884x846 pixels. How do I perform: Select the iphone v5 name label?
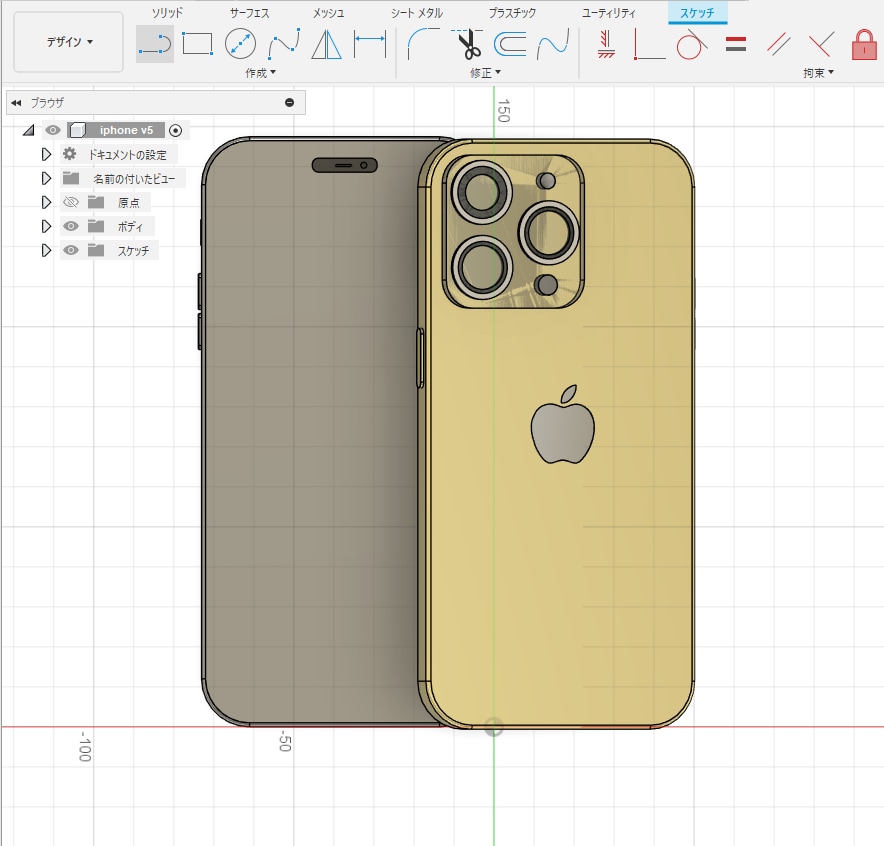pos(126,130)
